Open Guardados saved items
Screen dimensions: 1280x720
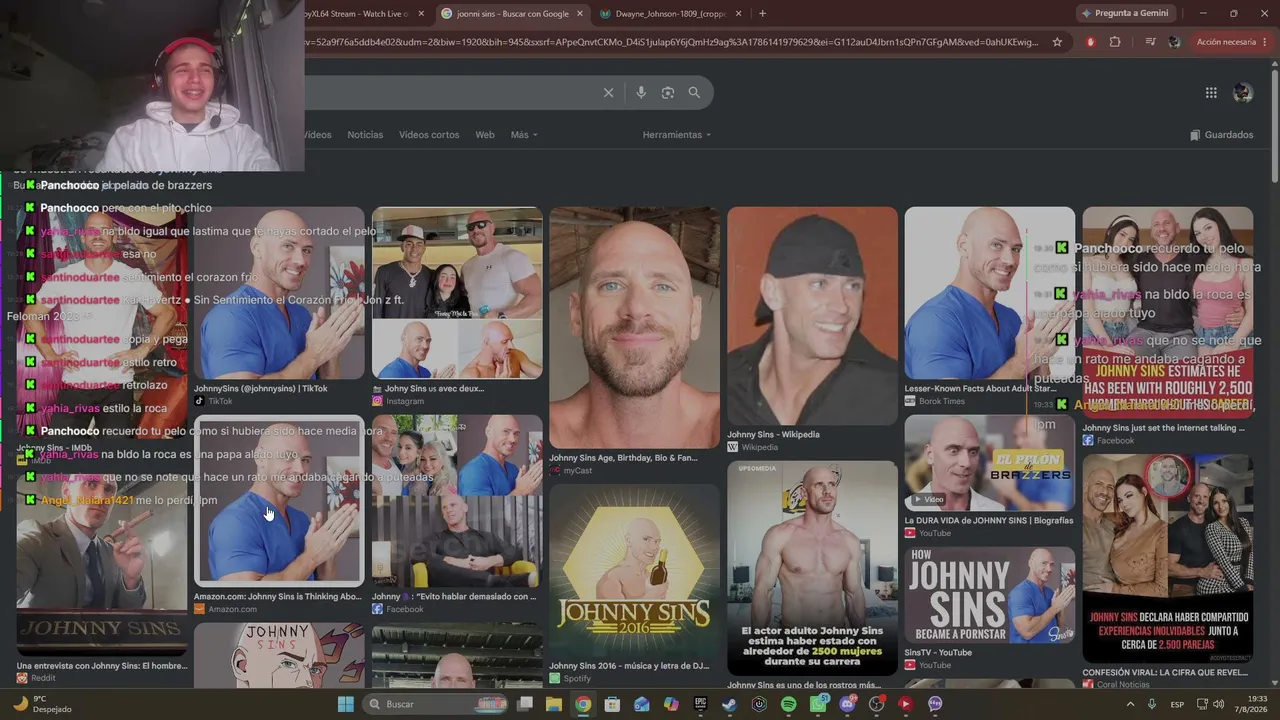click(x=1221, y=135)
